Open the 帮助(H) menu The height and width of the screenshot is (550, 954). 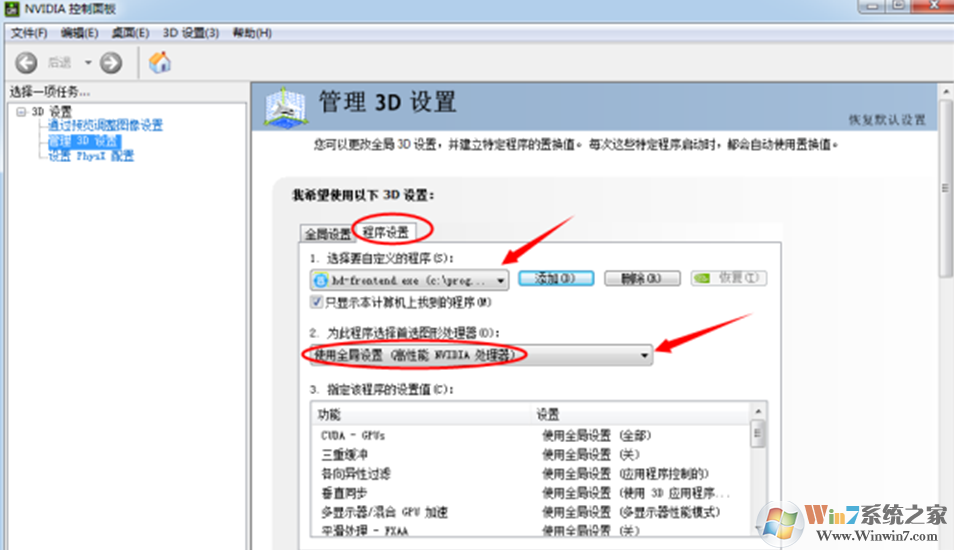tap(252, 33)
